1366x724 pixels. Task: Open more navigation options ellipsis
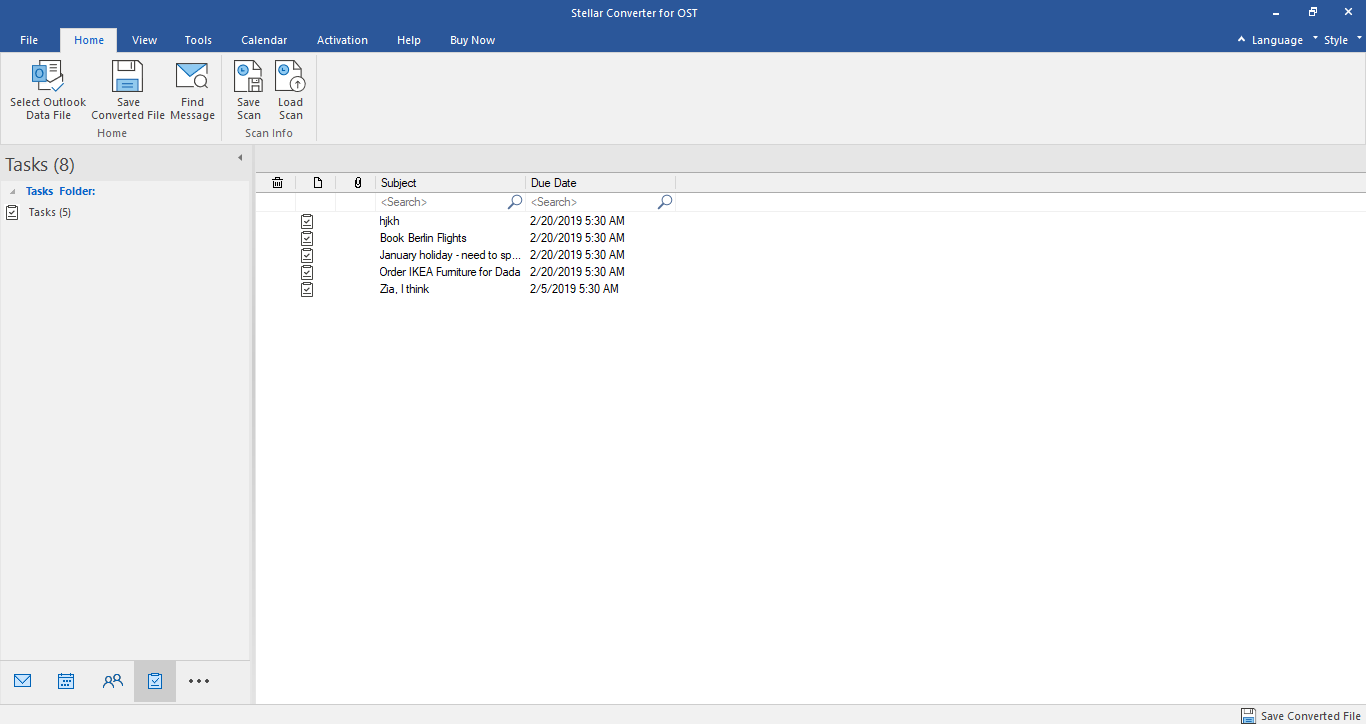(199, 681)
